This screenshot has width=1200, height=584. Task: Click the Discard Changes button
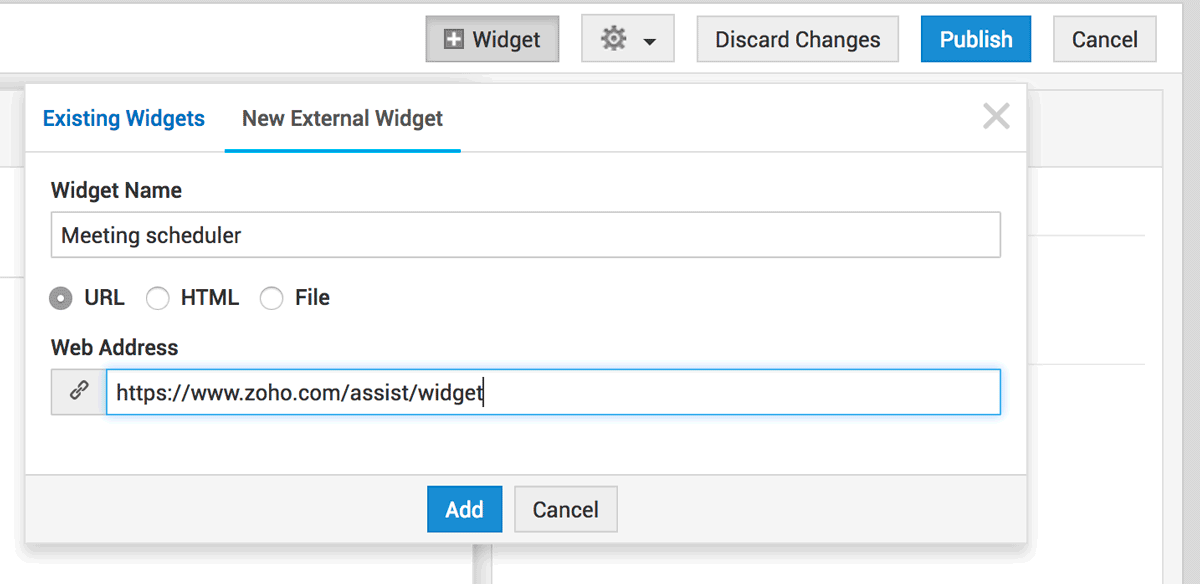[x=798, y=40]
